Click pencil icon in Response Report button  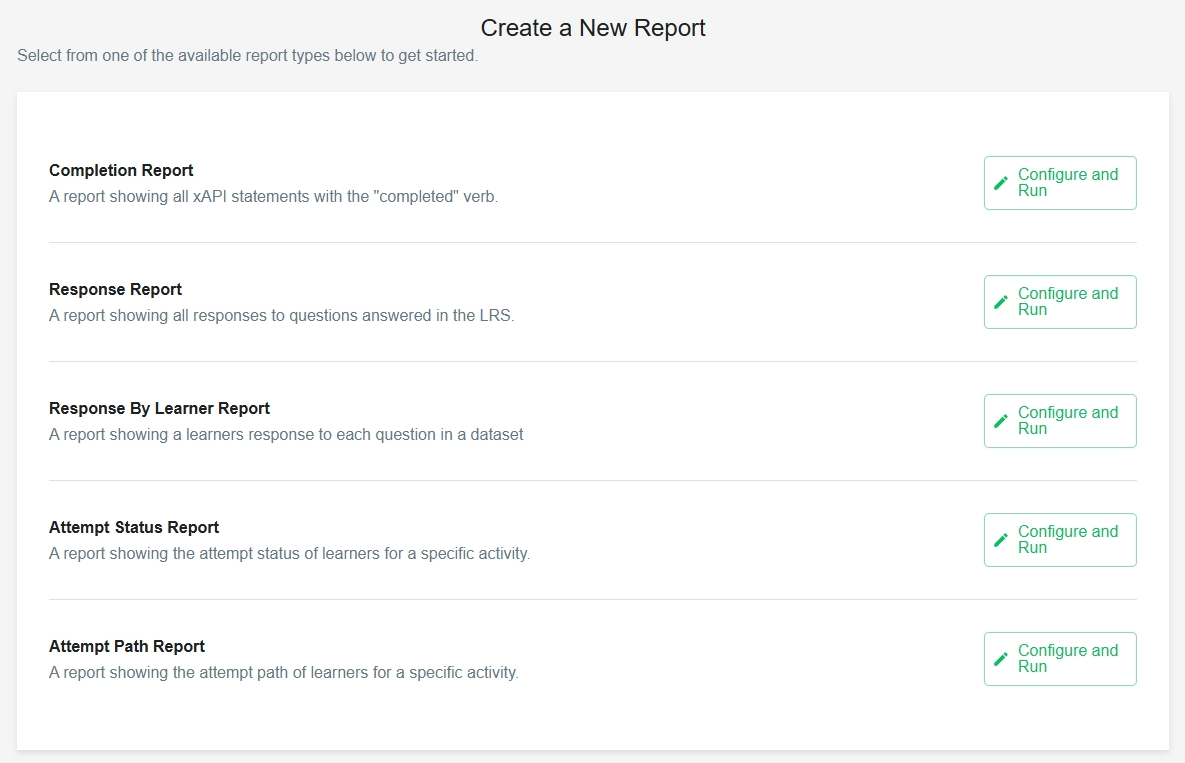1001,302
